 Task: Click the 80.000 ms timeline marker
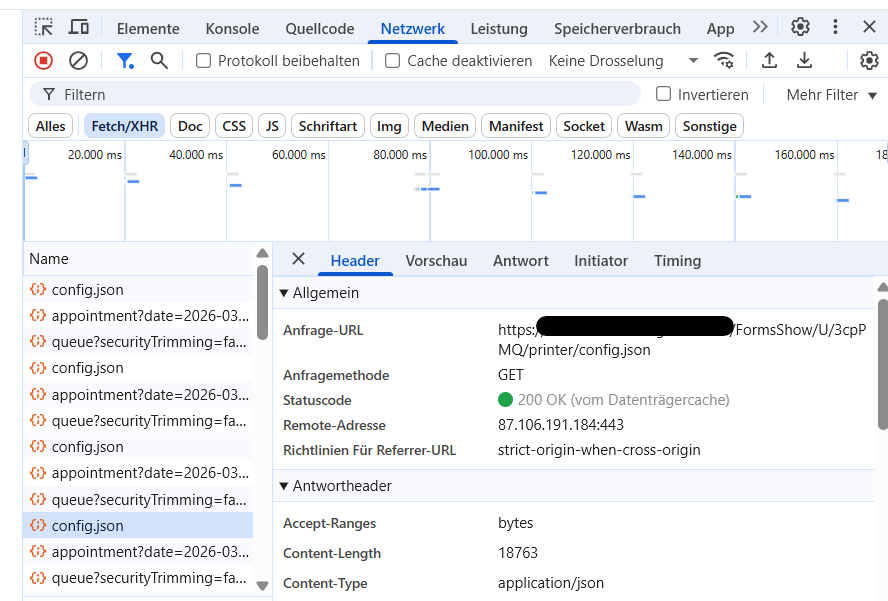click(400, 155)
